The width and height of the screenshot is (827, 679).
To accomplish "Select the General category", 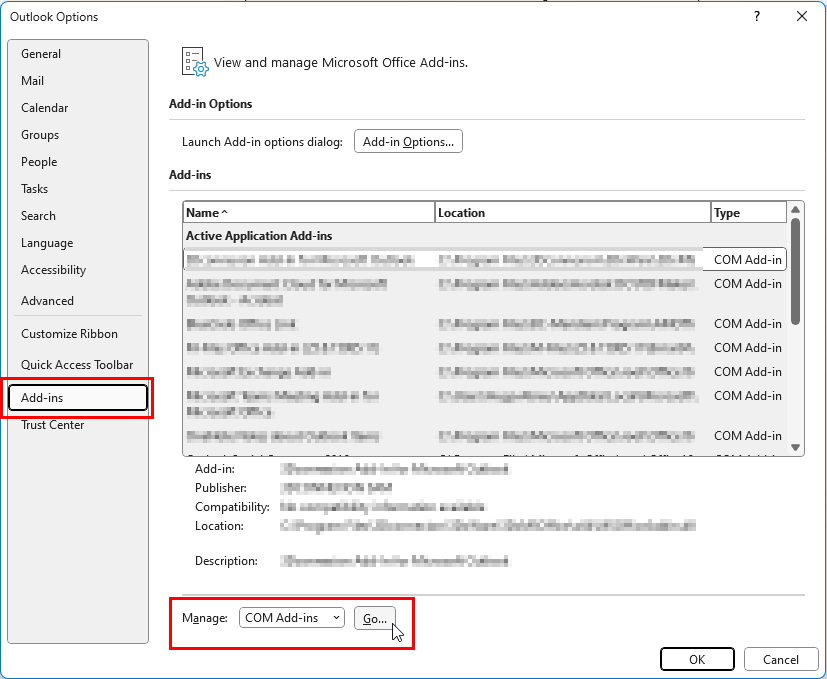I will pyautogui.click(x=41, y=54).
